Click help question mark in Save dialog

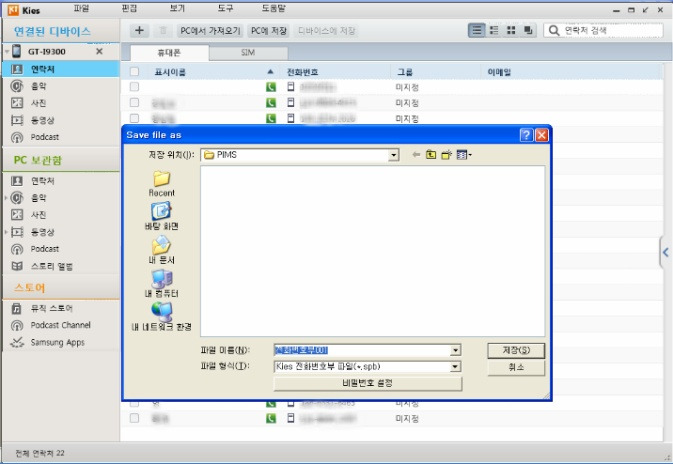pos(526,135)
